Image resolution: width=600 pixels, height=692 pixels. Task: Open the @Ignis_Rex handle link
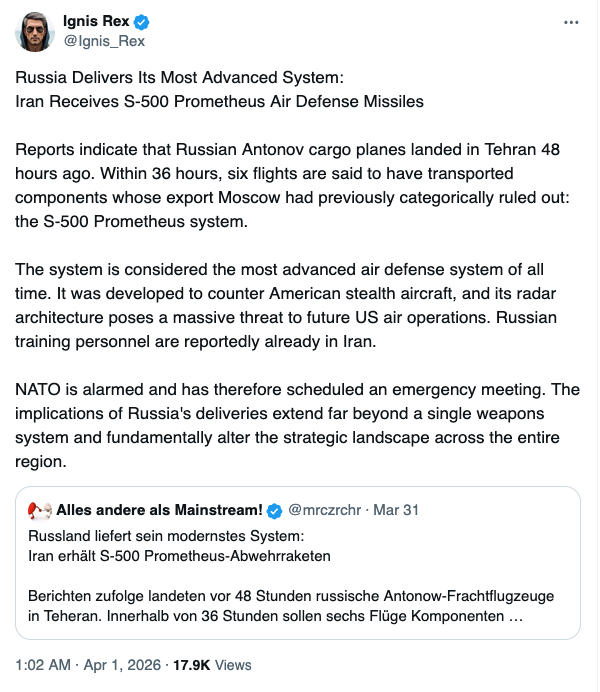(x=104, y=41)
